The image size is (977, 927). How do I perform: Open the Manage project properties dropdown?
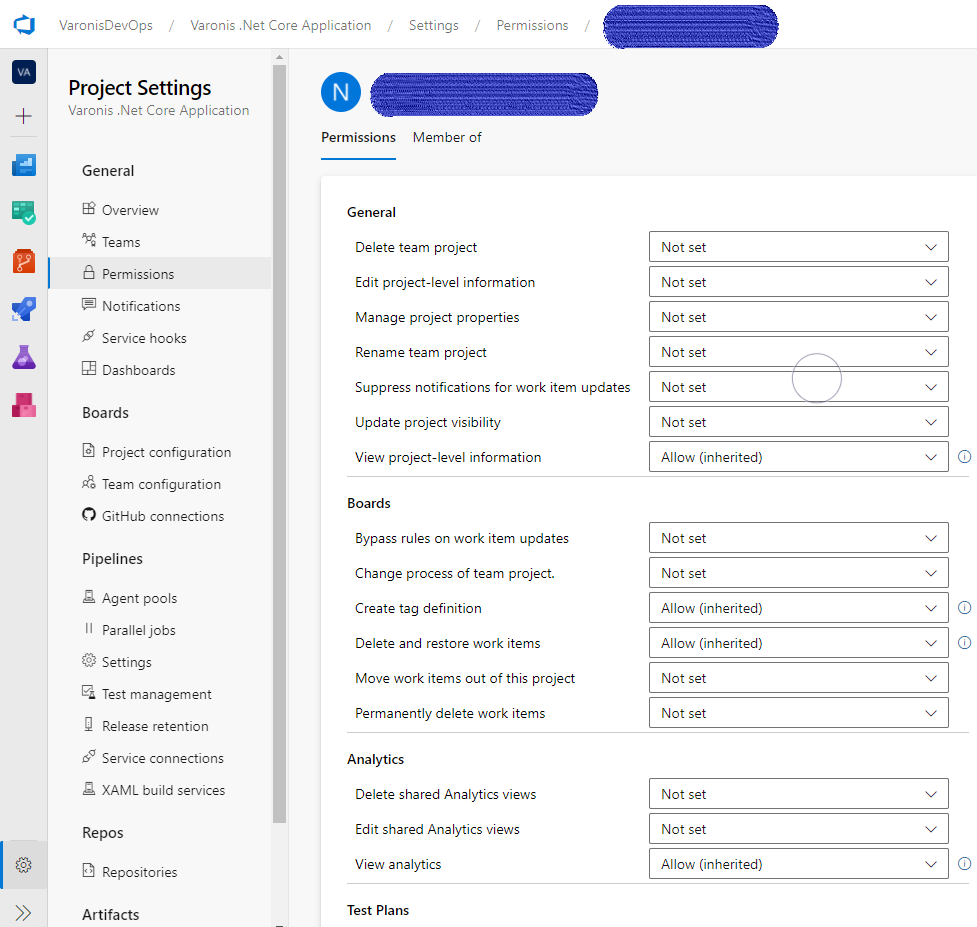[799, 316]
